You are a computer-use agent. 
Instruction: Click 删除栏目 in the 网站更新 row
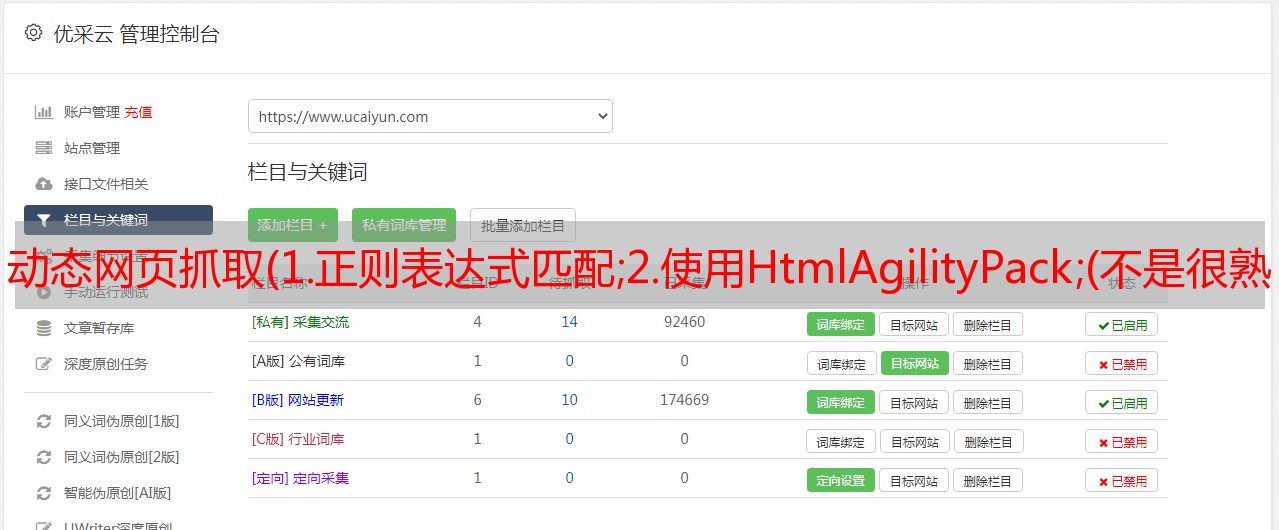[988, 402]
